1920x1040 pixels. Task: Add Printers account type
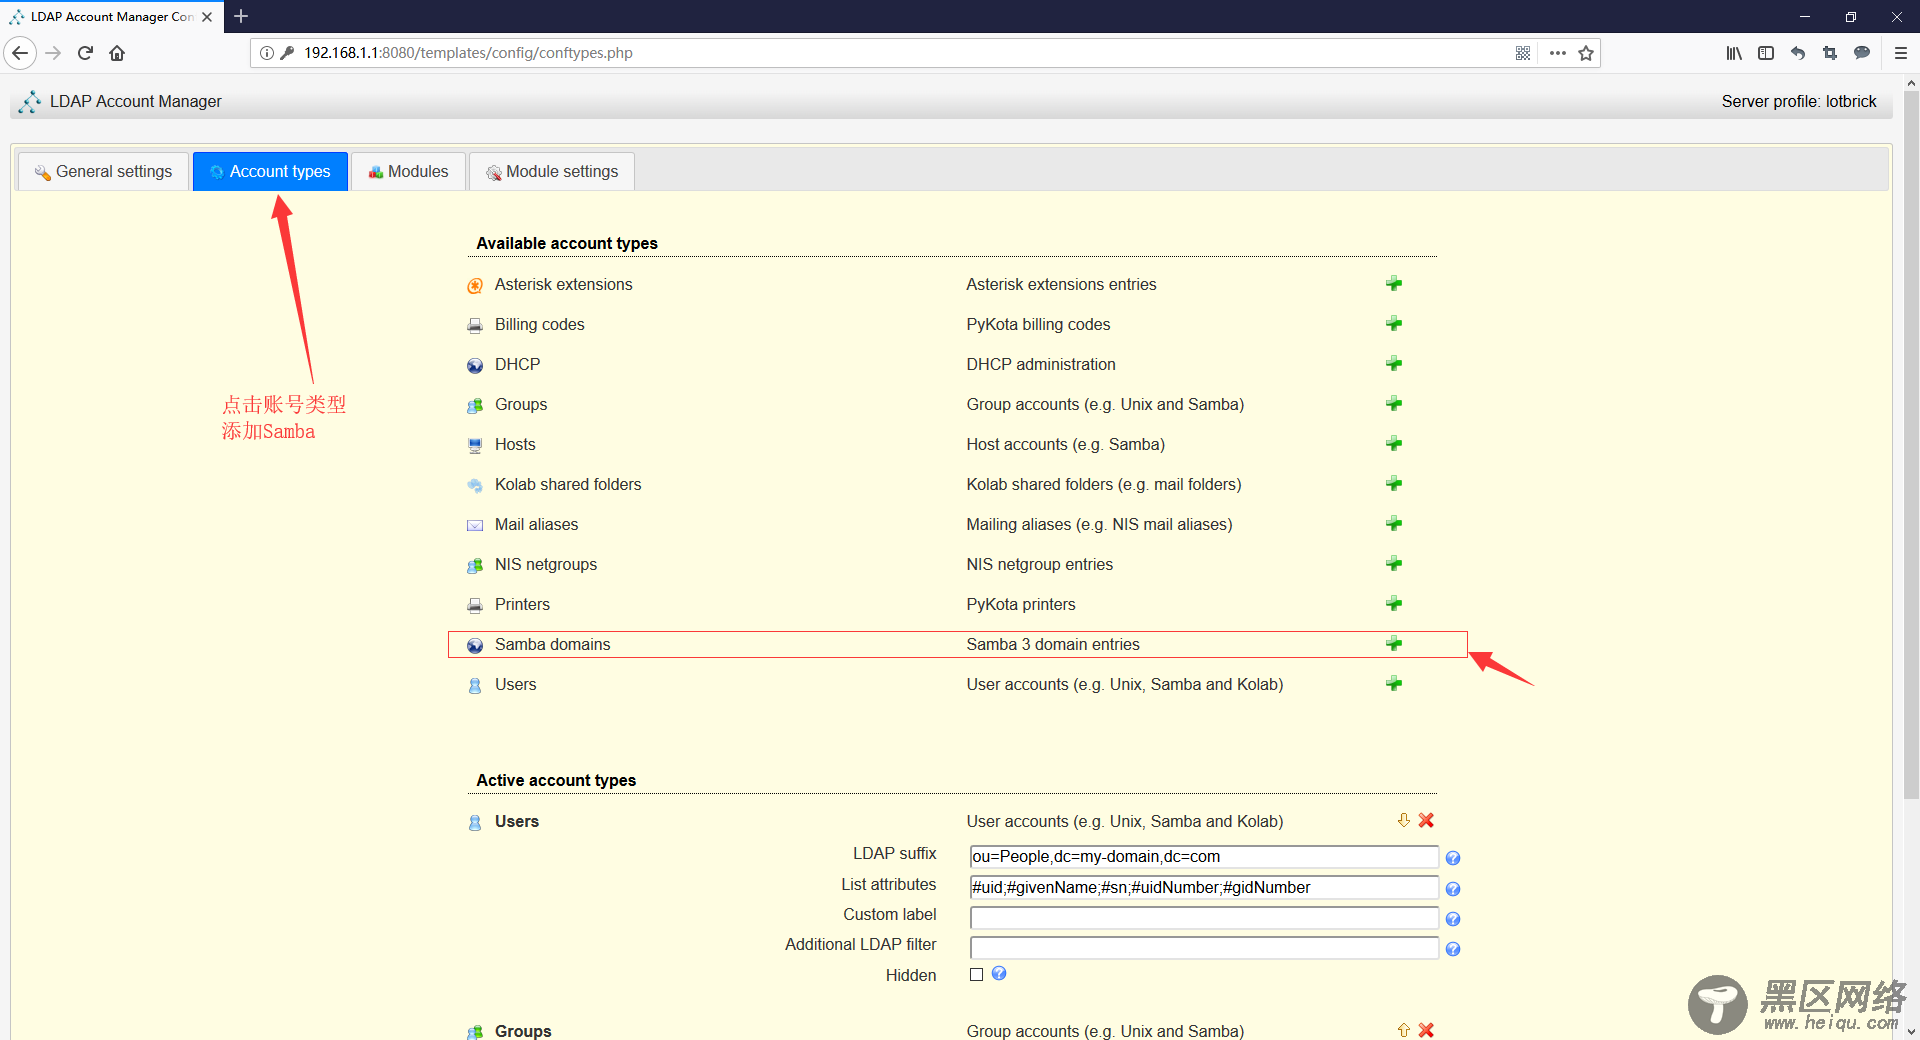[1394, 604]
